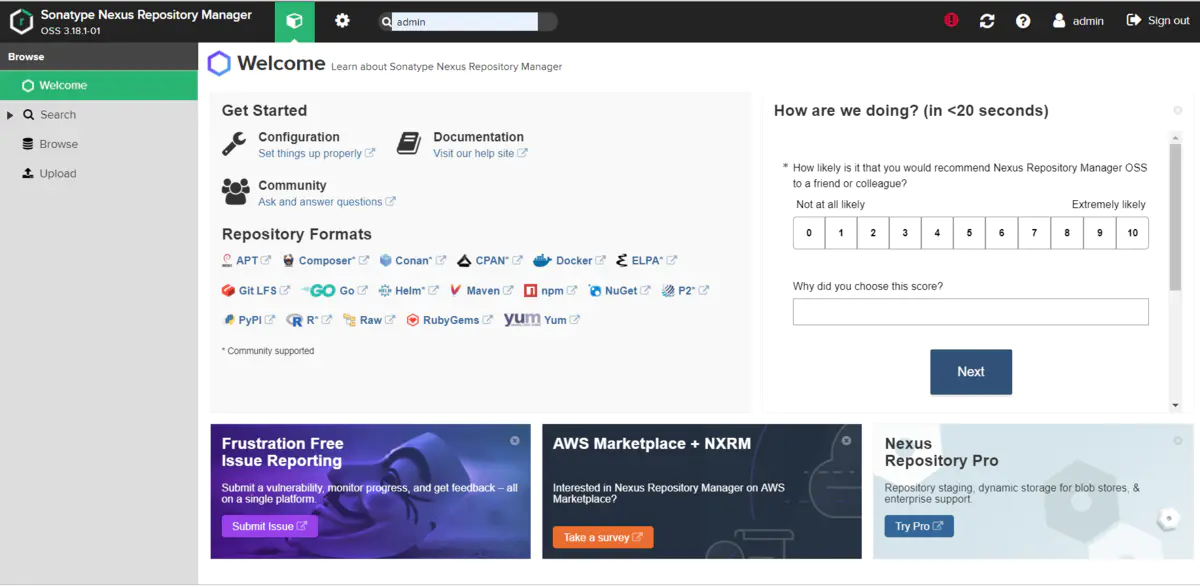This screenshot has height=587, width=1200.
Task: Select Upload in the Browse sidebar
Action: click(x=57, y=174)
